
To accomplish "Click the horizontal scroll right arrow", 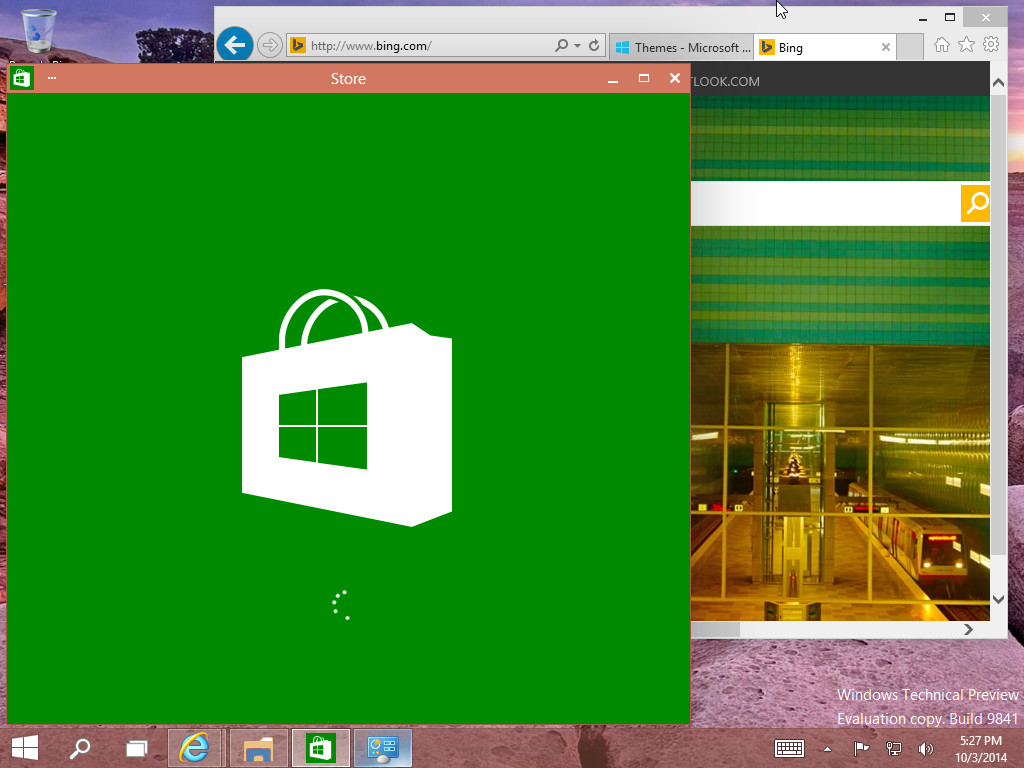I will (x=968, y=629).
